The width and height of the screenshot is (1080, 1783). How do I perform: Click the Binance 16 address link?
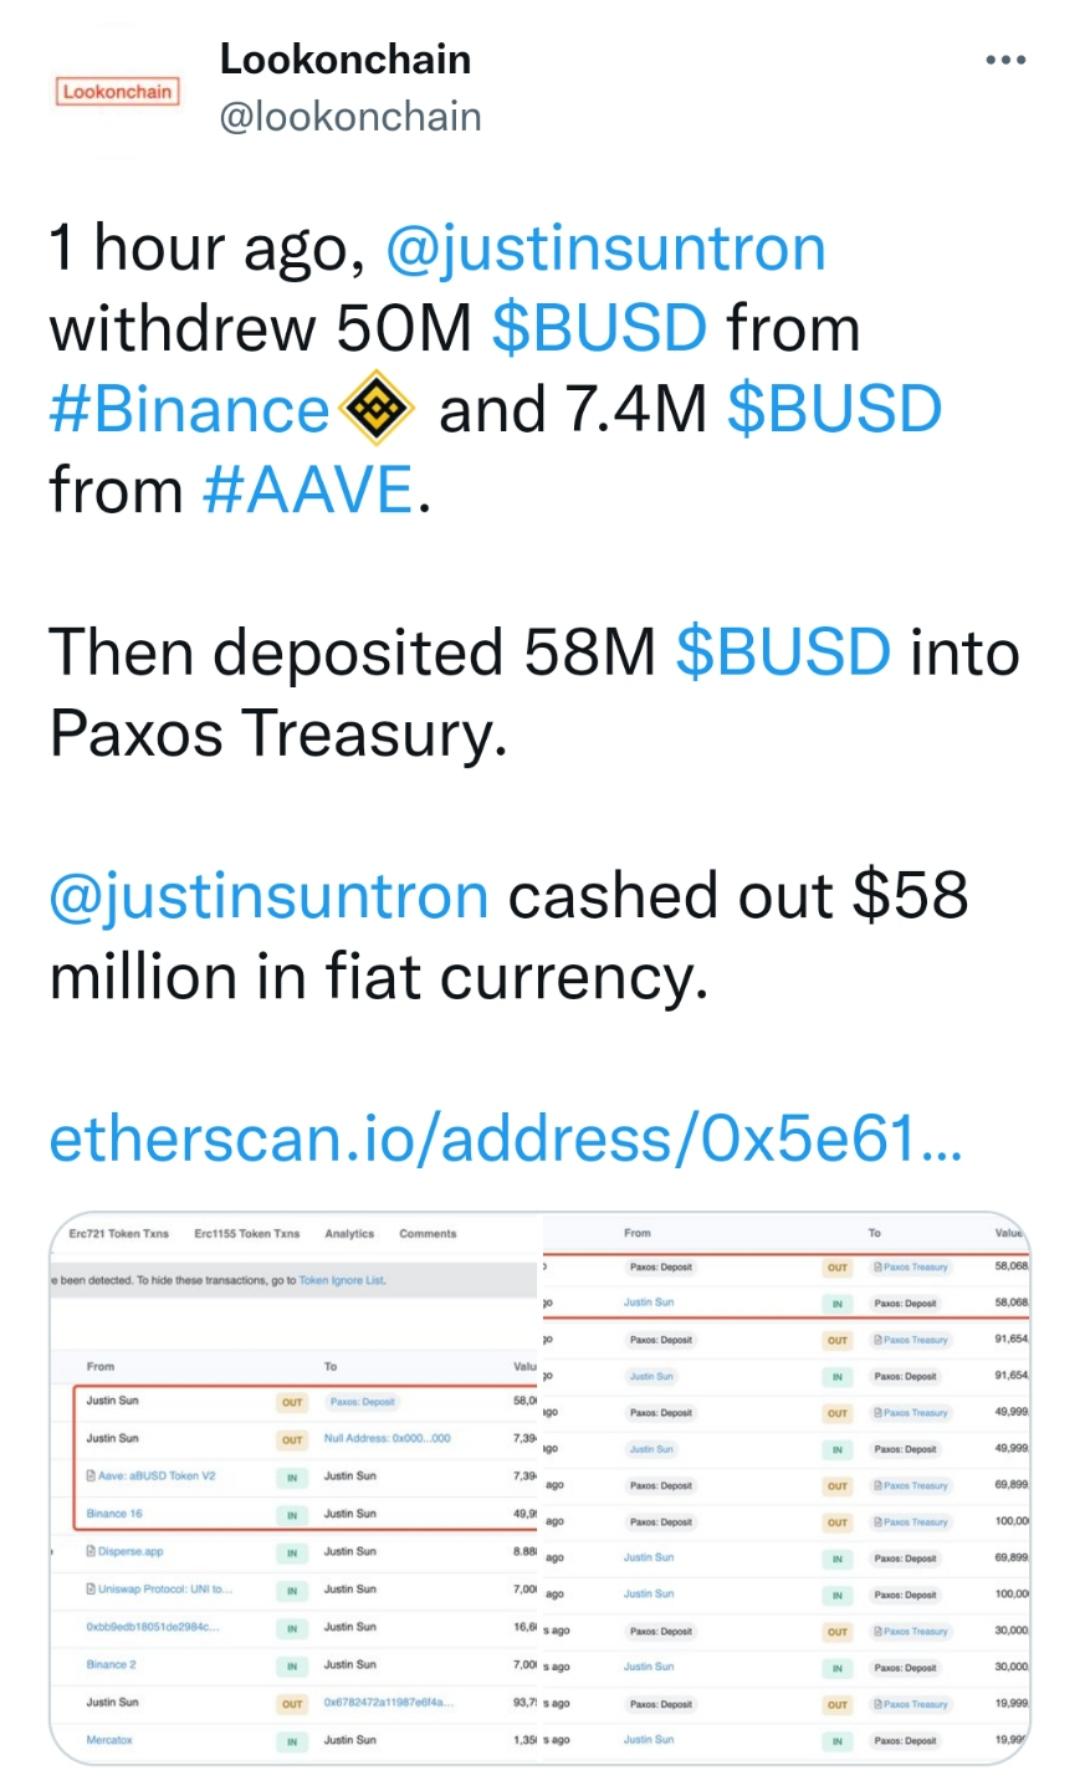(114, 1514)
